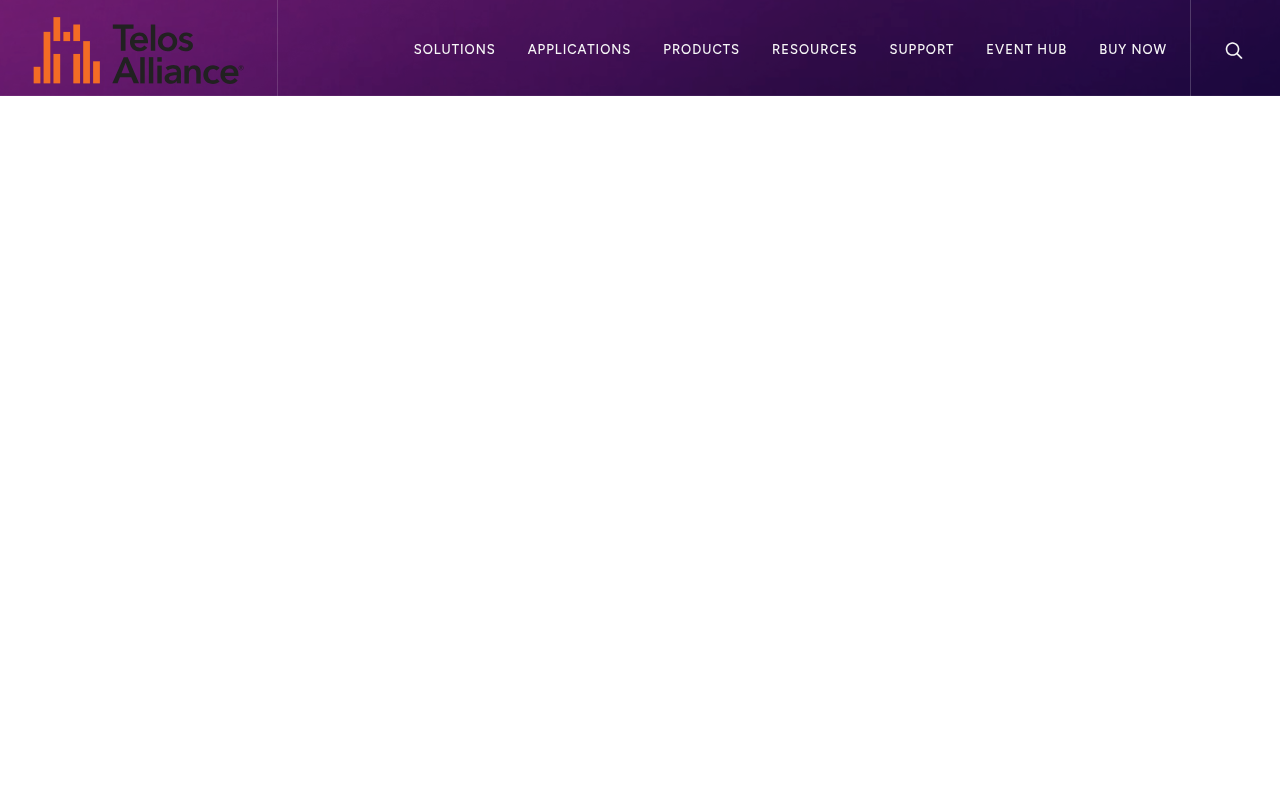Select the Buy Now link
This screenshot has width=1280, height=800.
(x=1133, y=50)
